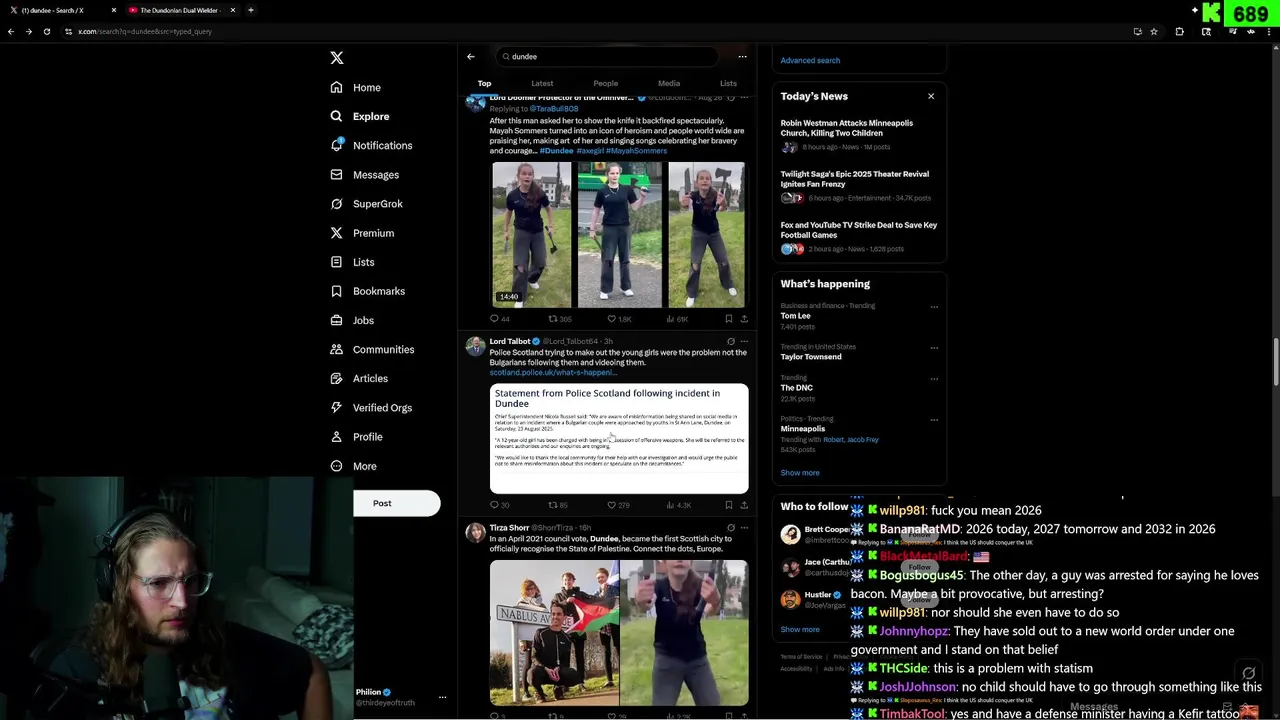Share the Lord Talbot post
Screen dimensions: 1280x720
744,505
